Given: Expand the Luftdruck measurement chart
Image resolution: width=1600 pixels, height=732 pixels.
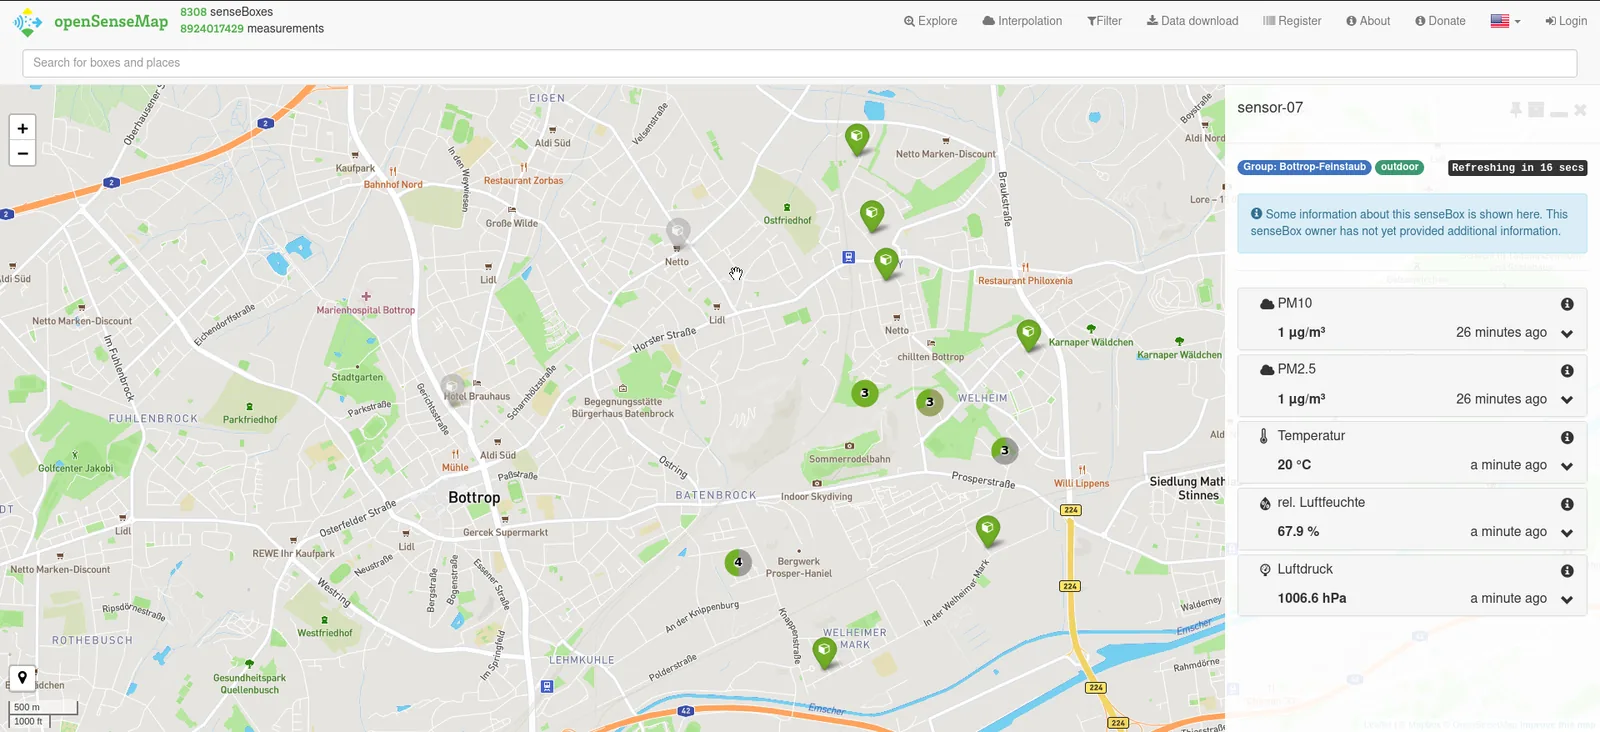Looking at the screenshot, I should [x=1567, y=600].
